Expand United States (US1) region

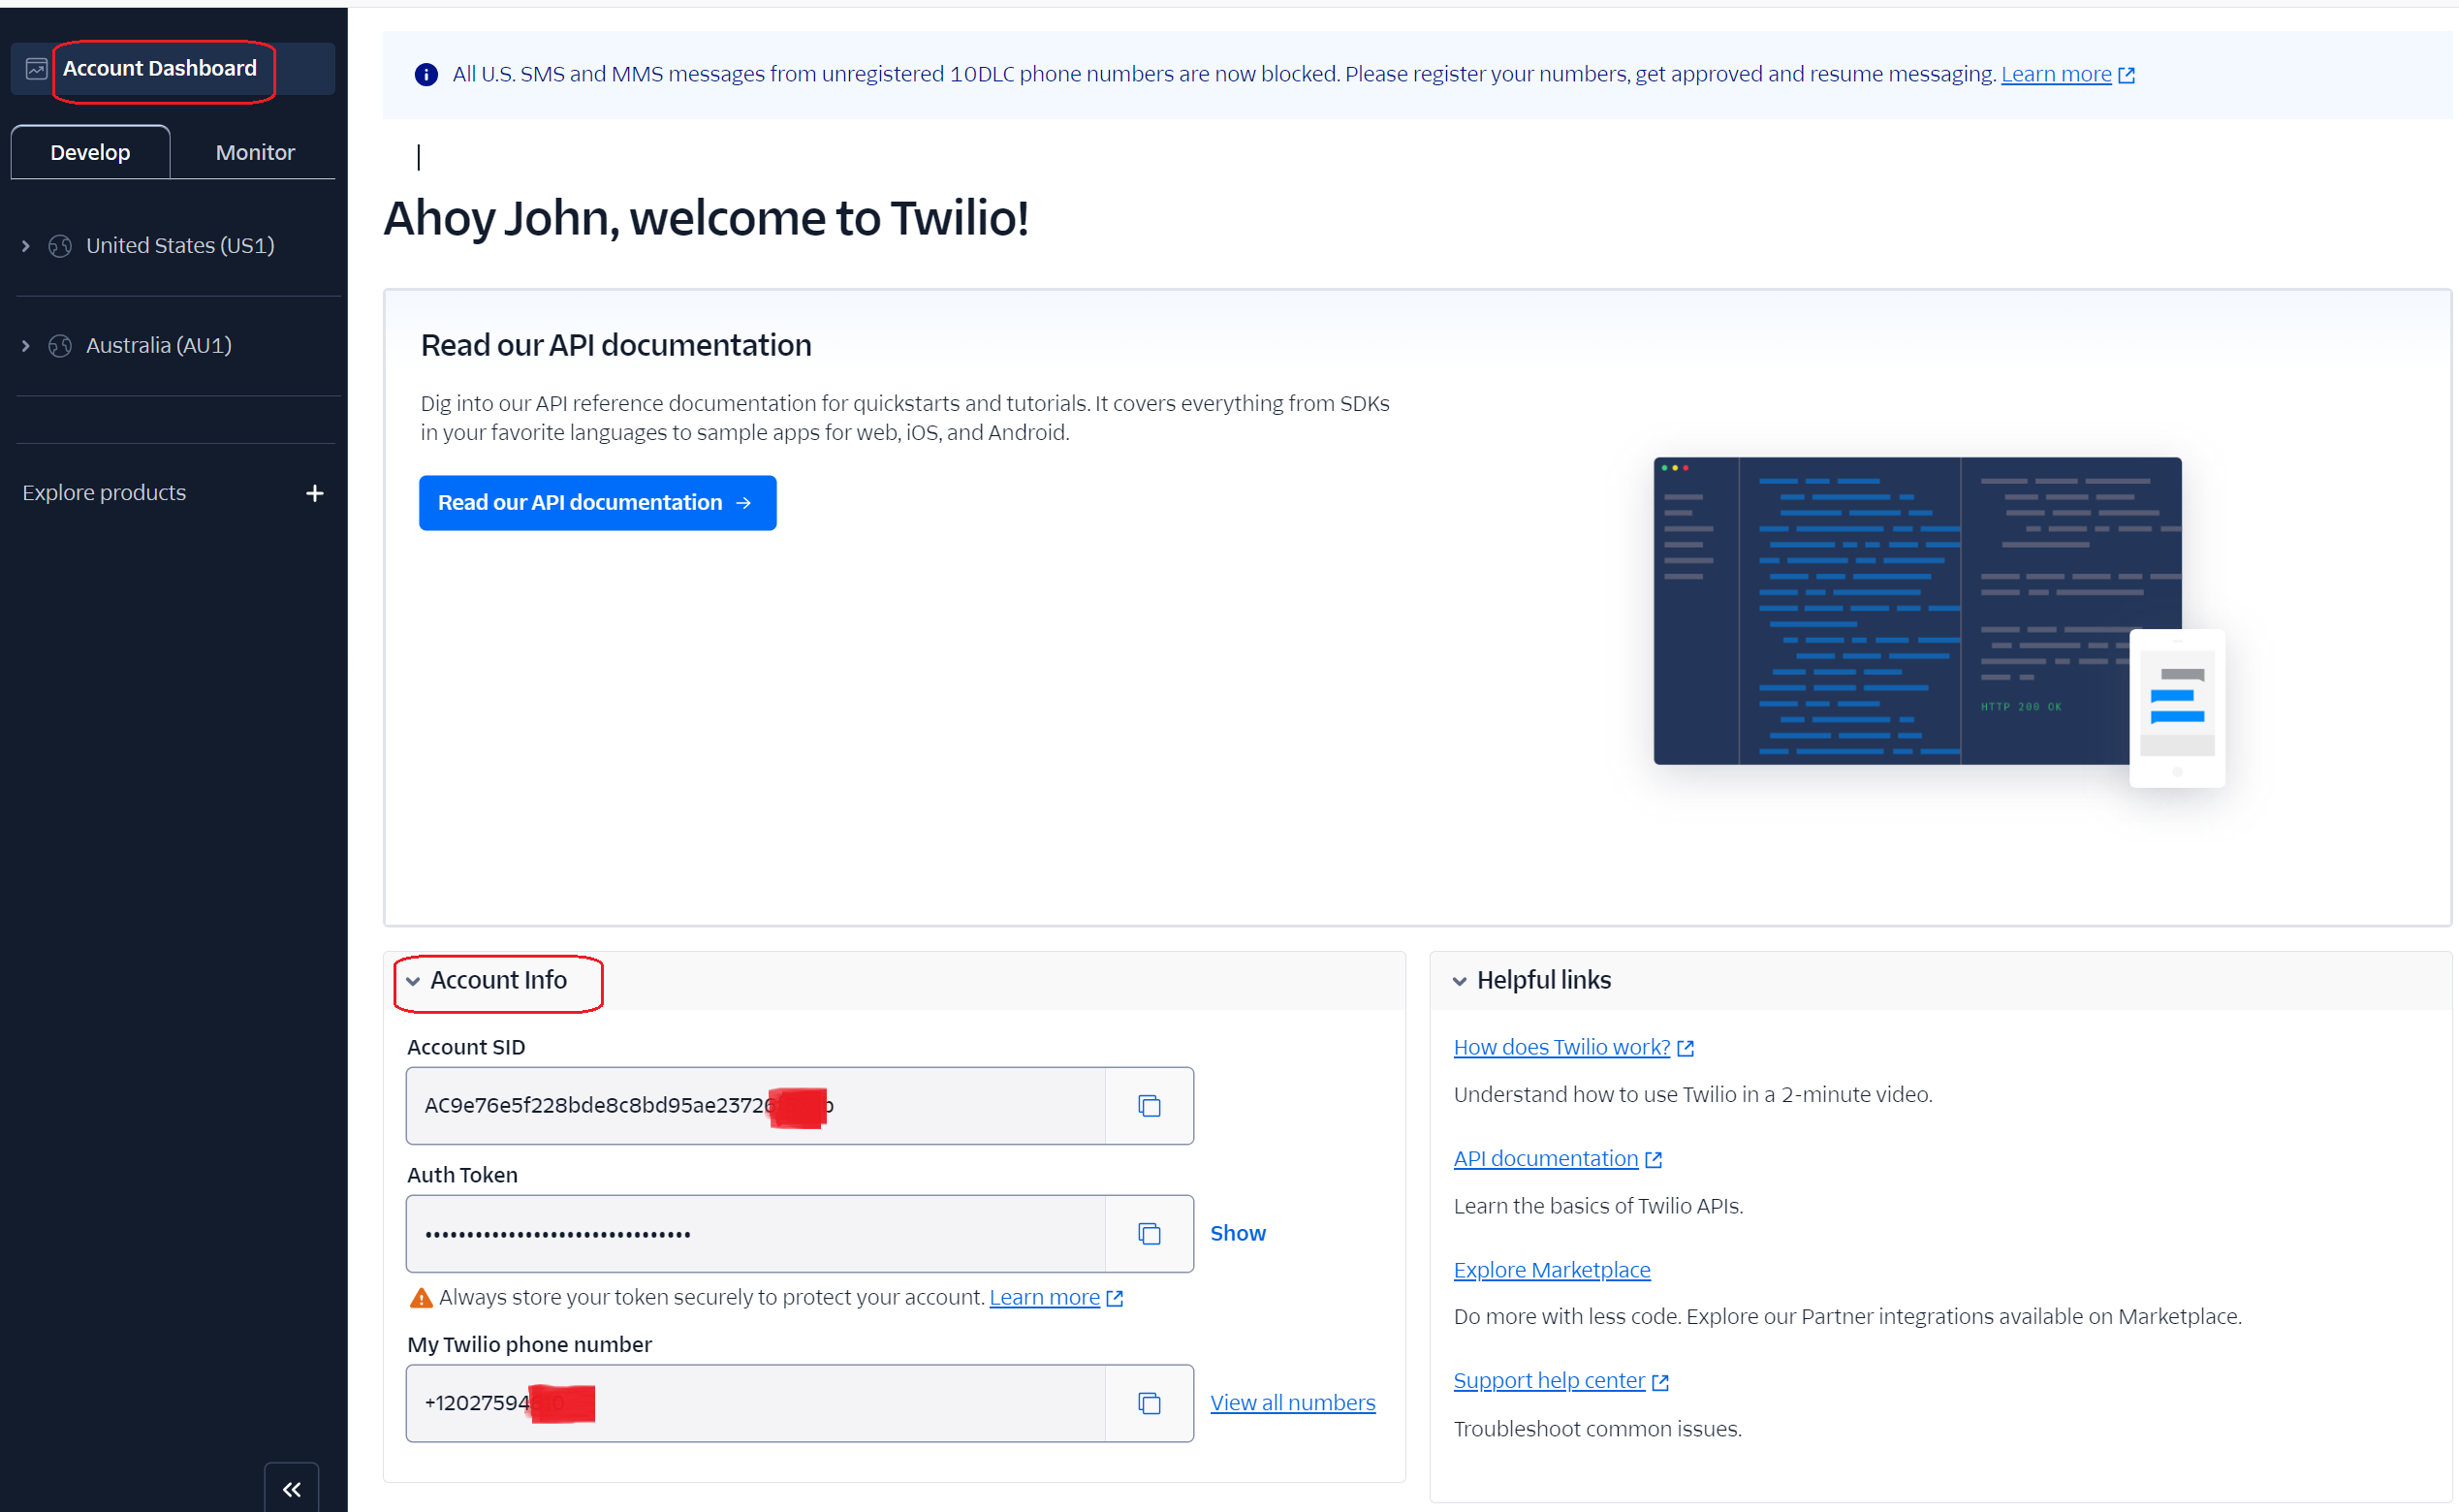tap(26, 246)
